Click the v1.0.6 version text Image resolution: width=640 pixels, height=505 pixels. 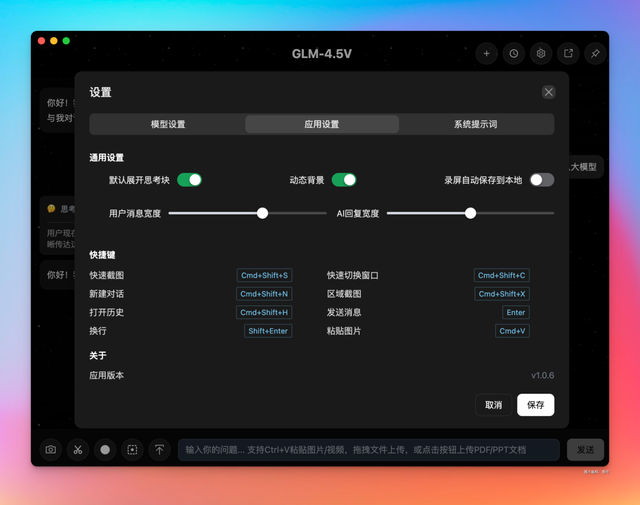point(542,376)
